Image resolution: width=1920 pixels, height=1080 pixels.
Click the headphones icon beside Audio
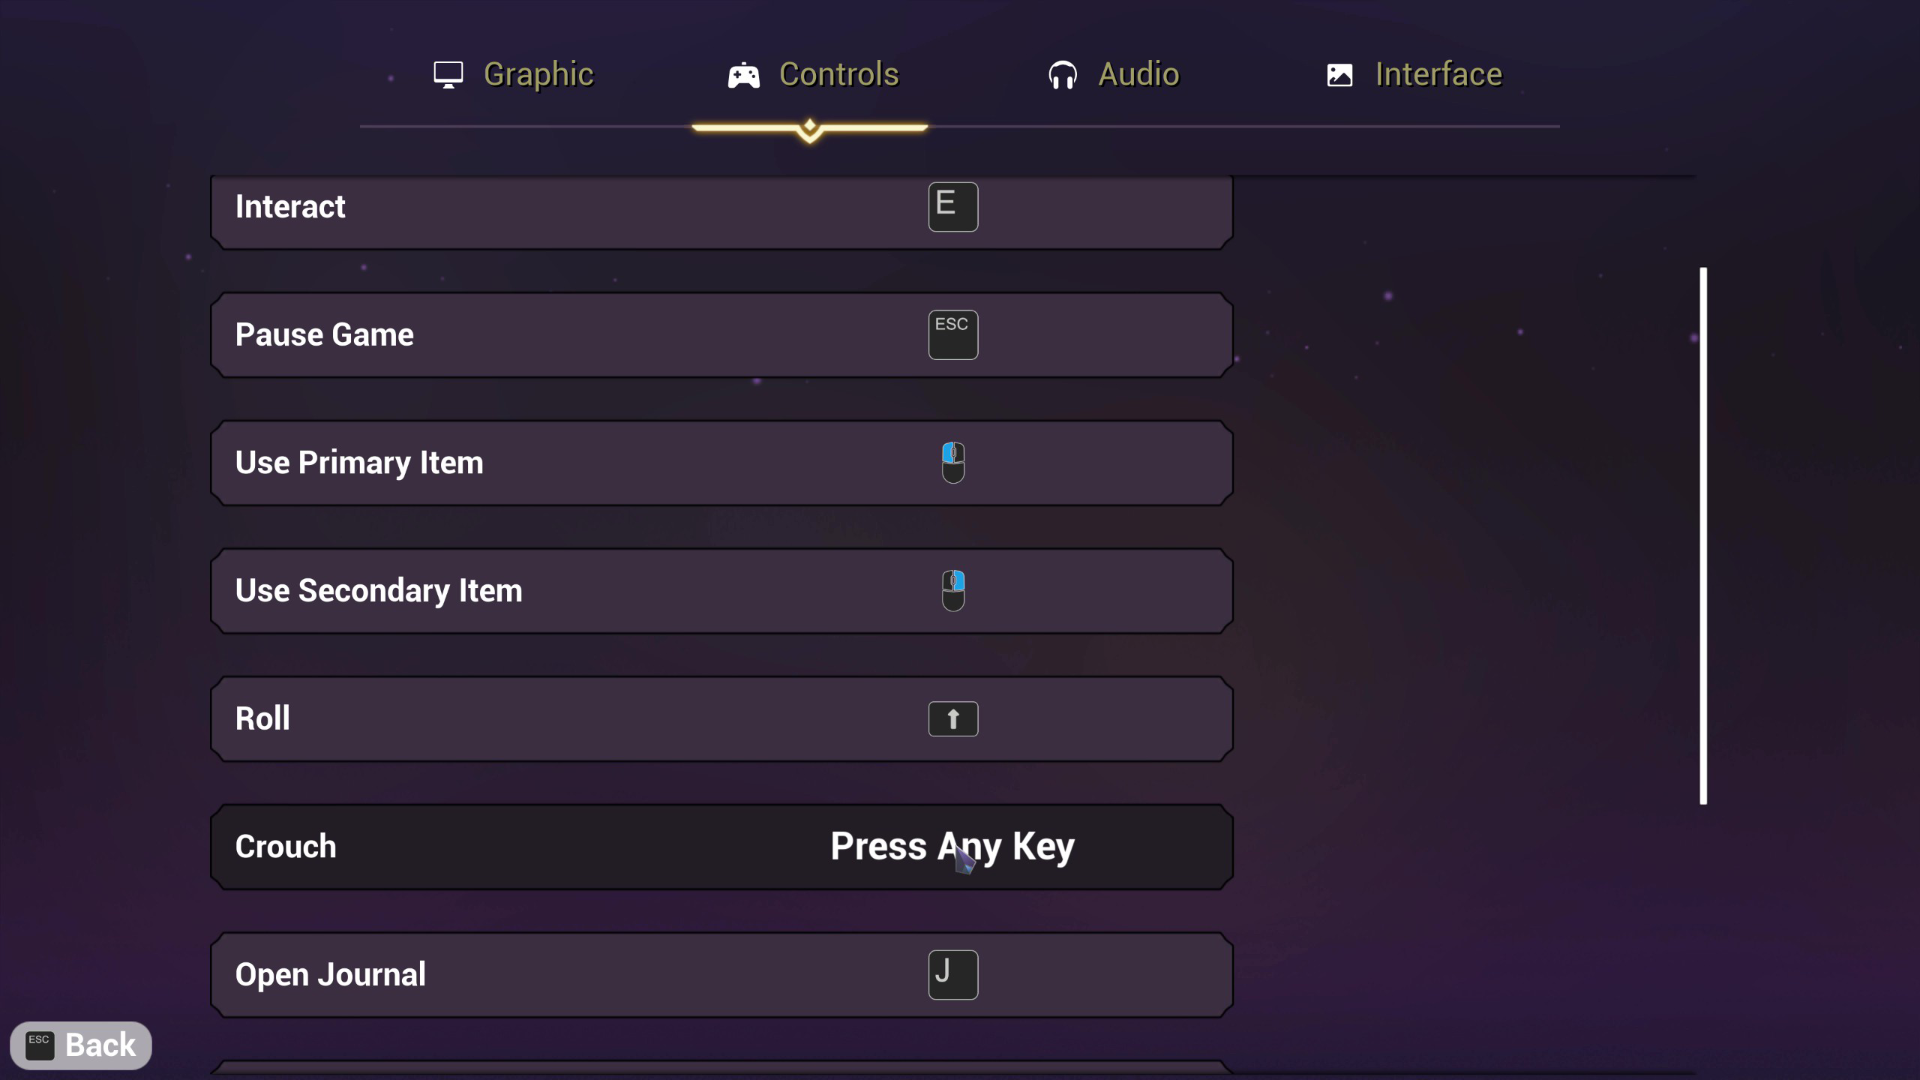(x=1062, y=75)
